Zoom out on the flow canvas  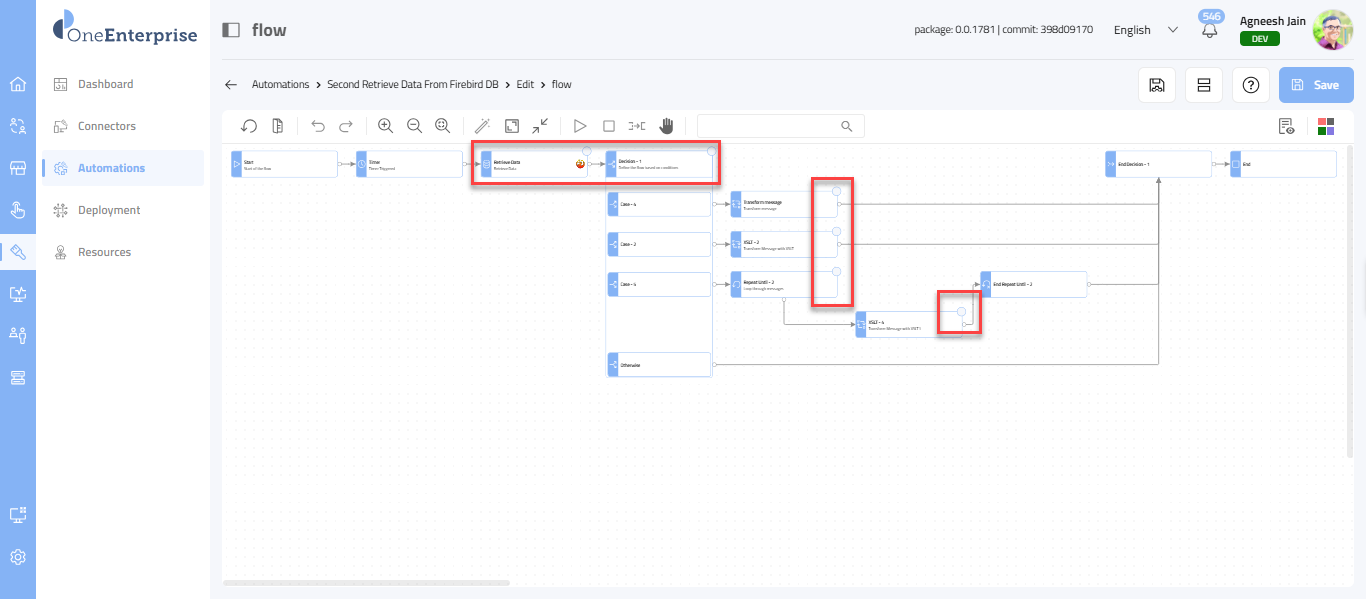414,126
